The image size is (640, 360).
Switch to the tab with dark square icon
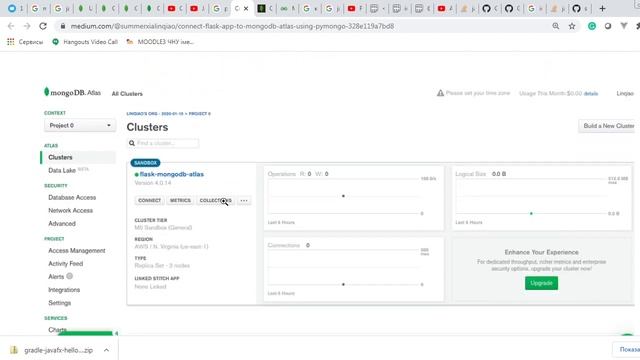[261, 8]
